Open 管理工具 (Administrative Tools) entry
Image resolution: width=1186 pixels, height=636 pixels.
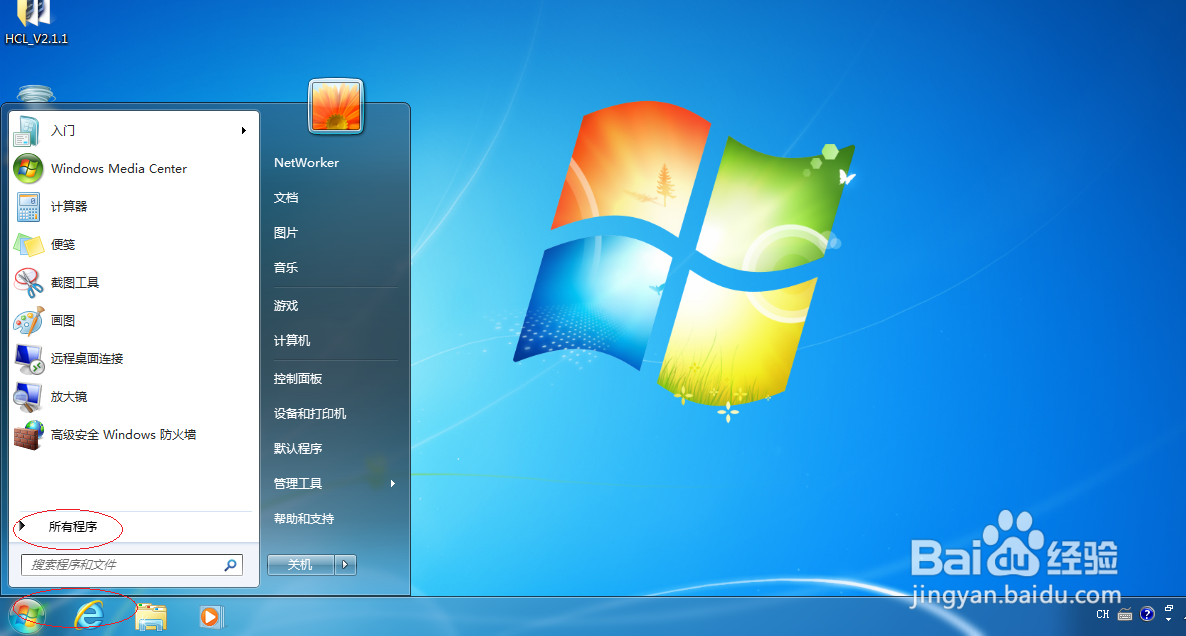click(x=298, y=483)
